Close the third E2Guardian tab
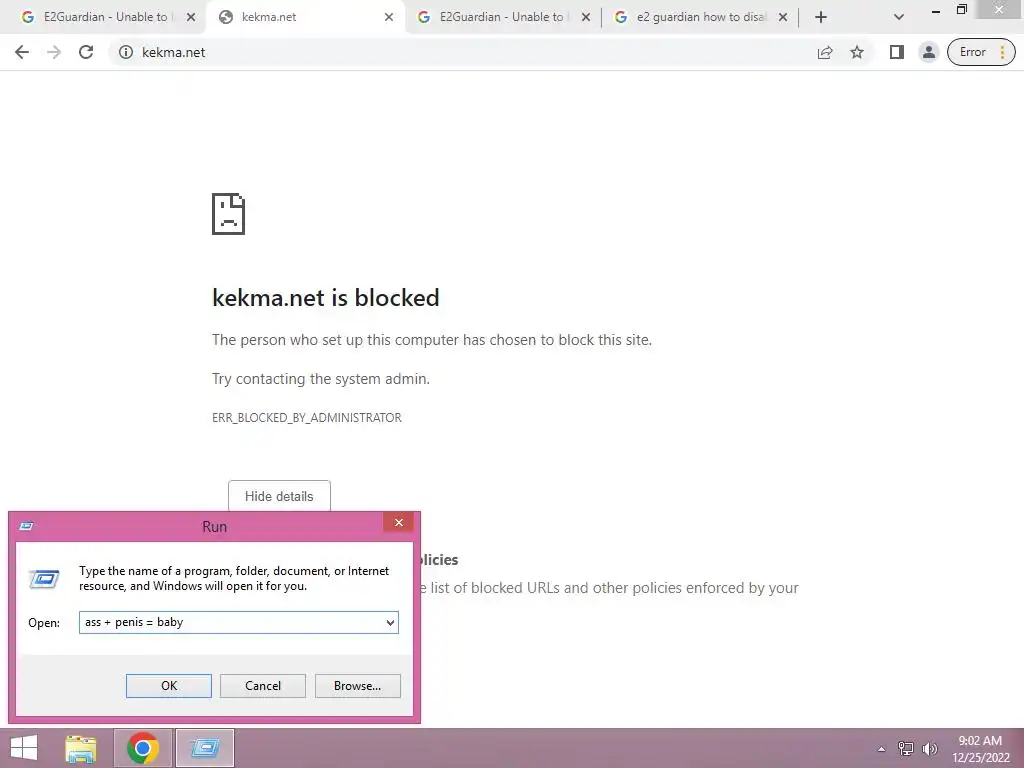 pyautogui.click(x=586, y=17)
